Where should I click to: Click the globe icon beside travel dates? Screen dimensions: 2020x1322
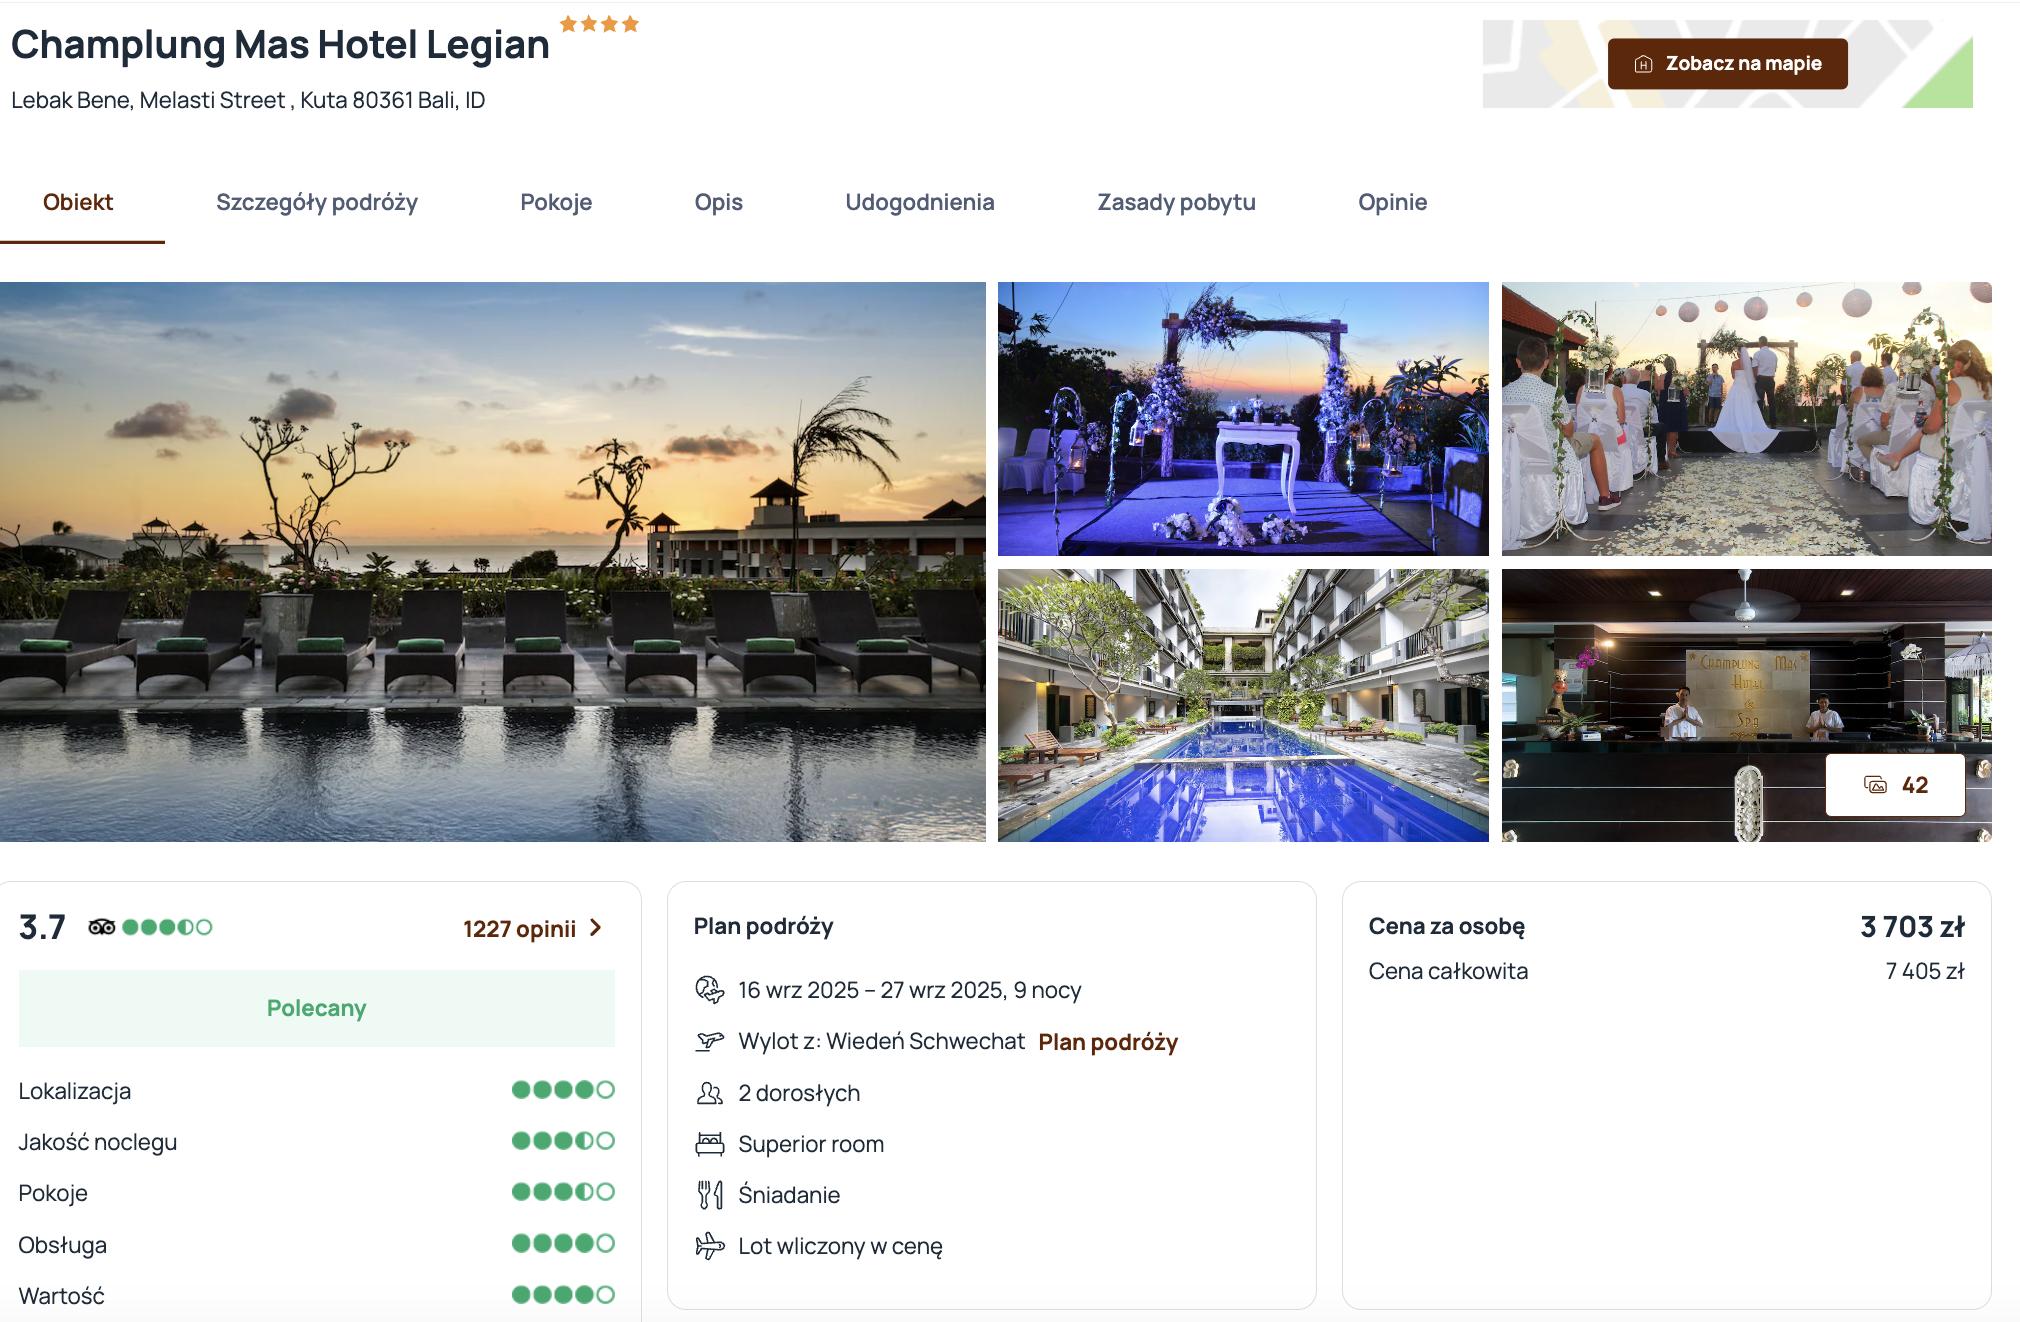pos(709,990)
